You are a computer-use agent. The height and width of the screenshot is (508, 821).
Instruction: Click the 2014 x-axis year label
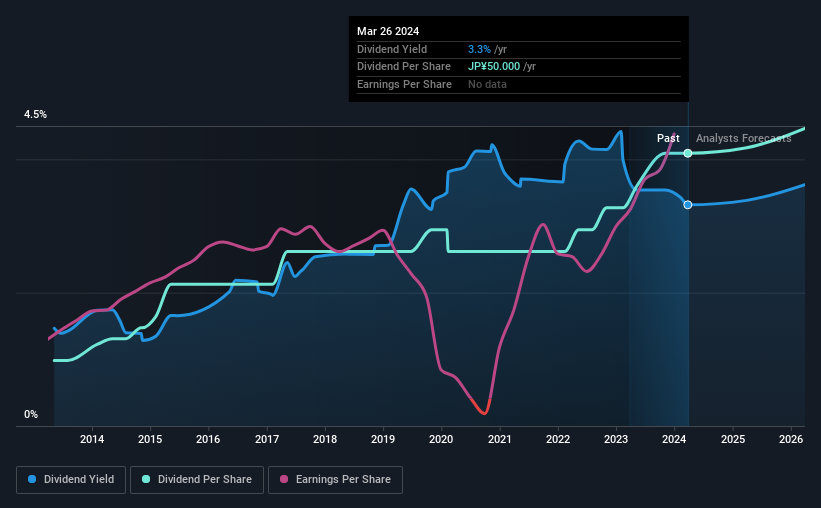click(92, 439)
